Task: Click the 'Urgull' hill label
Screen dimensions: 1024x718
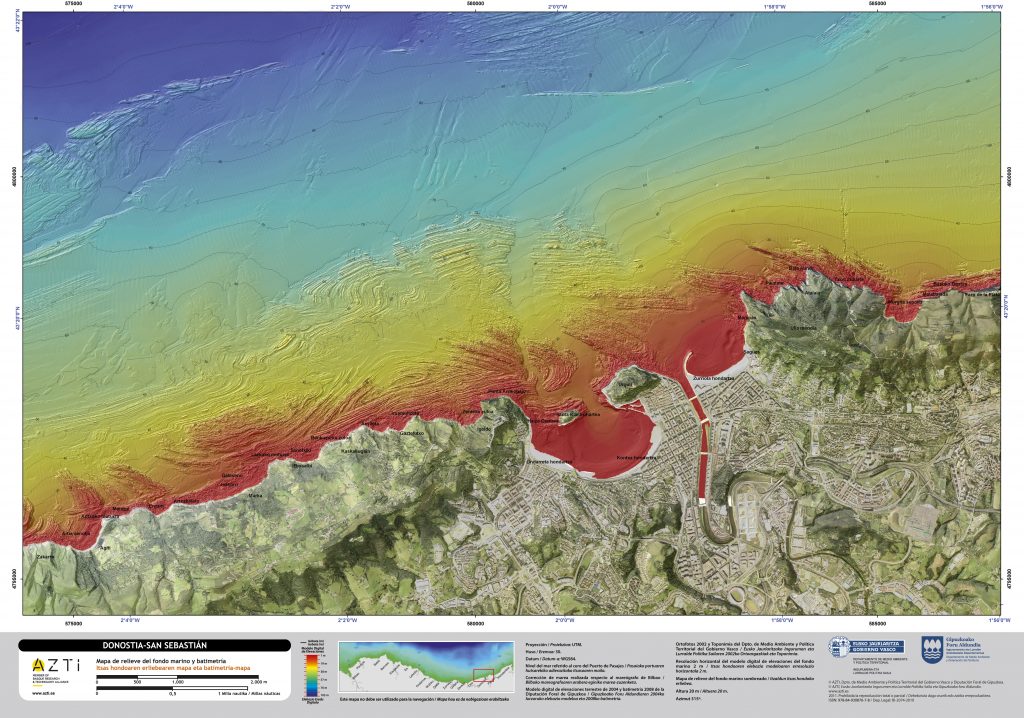Action: tap(625, 384)
